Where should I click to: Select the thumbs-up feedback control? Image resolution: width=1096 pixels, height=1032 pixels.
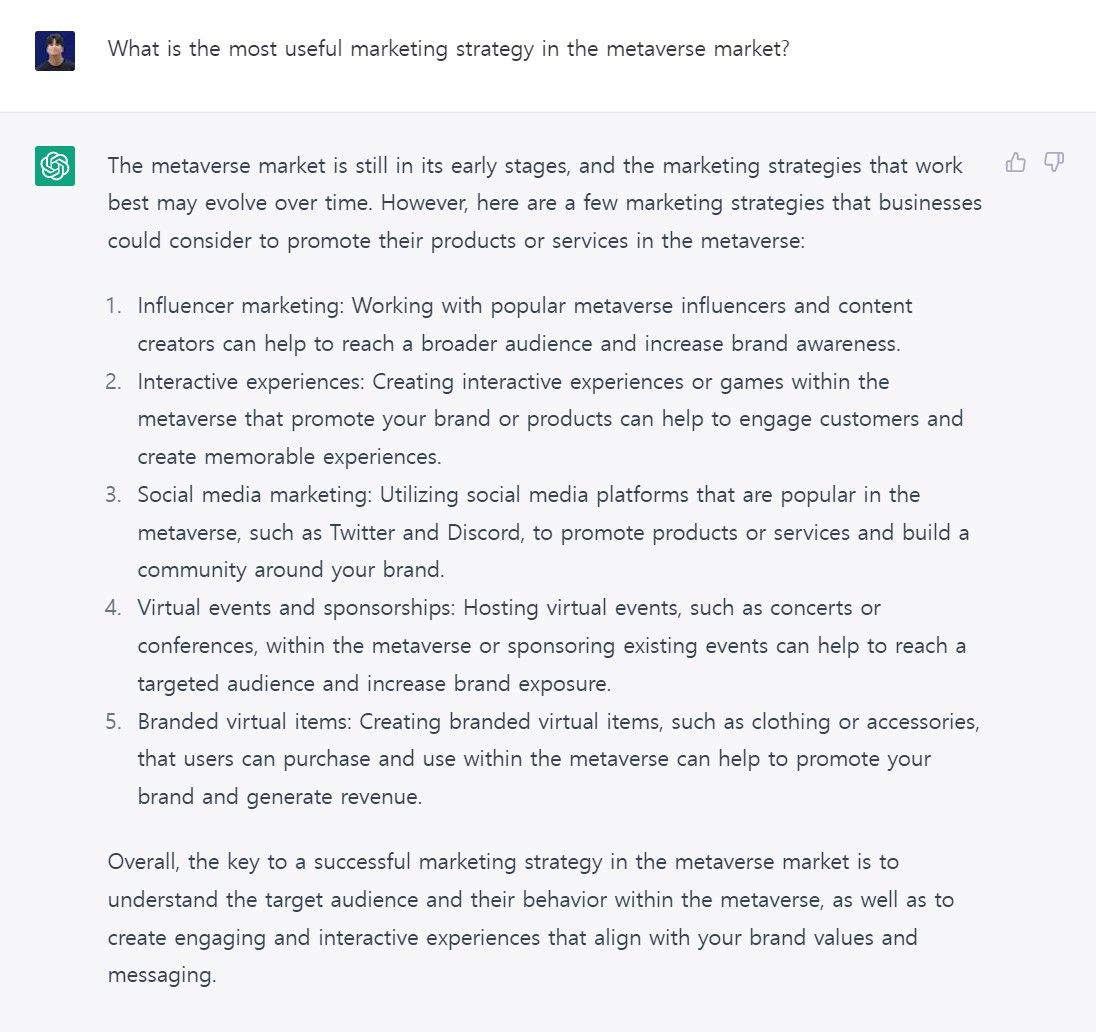click(1016, 162)
